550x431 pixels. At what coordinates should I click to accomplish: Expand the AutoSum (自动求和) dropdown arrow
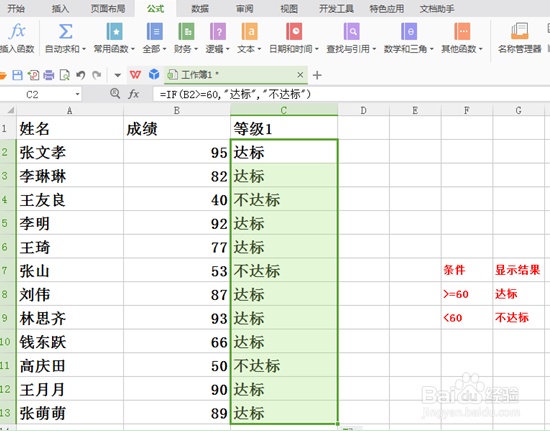[84, 49]
